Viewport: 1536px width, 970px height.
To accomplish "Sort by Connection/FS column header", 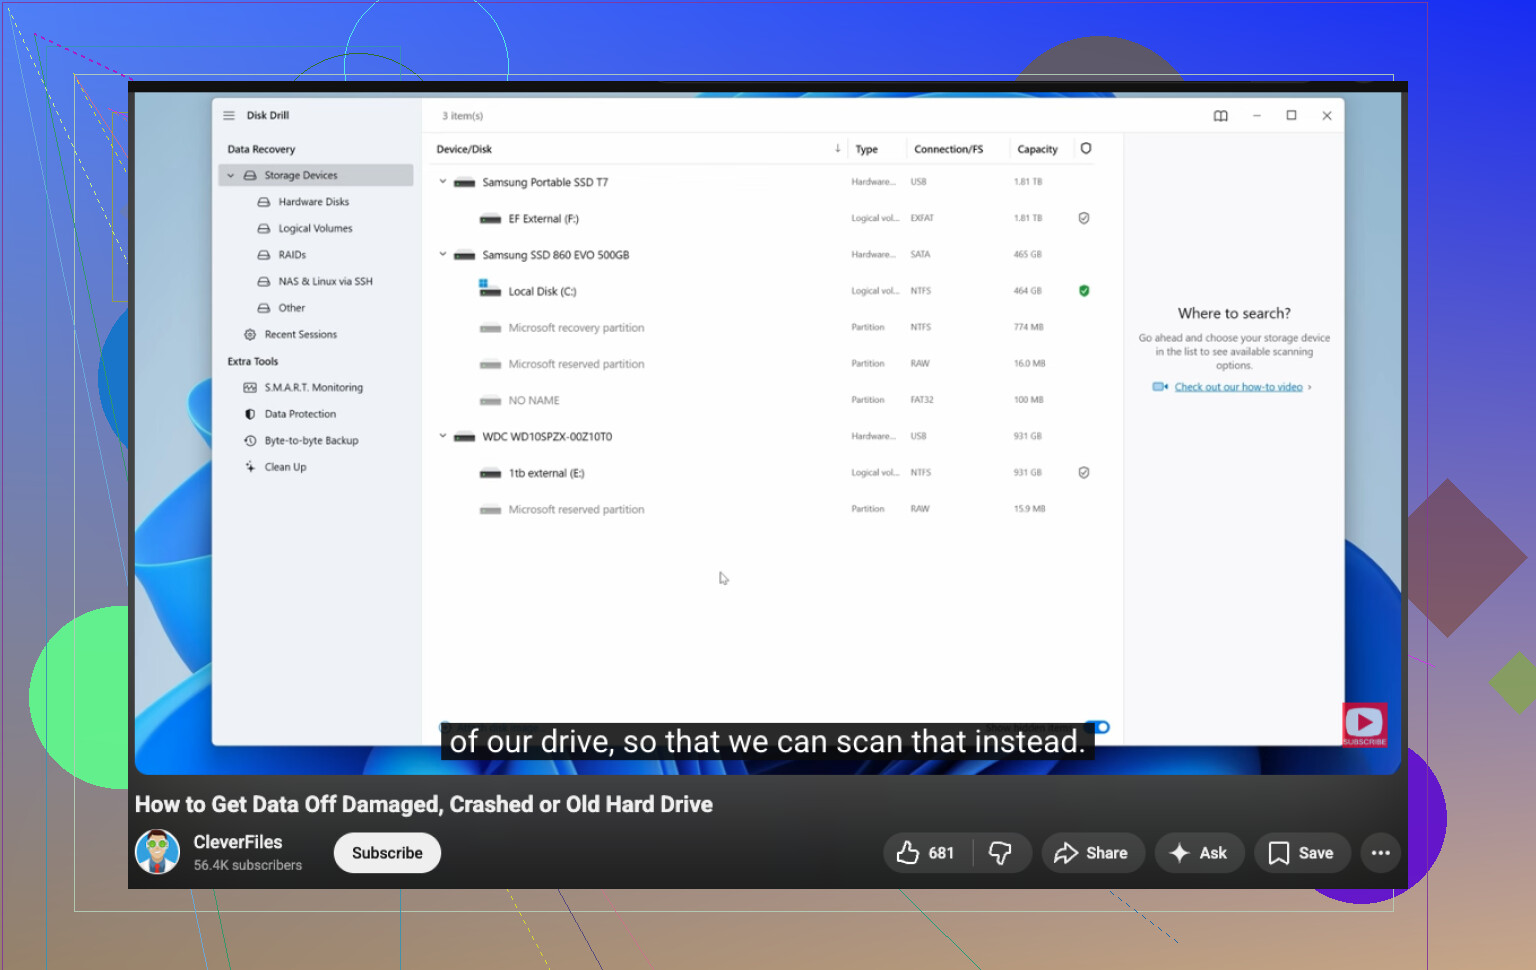I will point(948,150).
